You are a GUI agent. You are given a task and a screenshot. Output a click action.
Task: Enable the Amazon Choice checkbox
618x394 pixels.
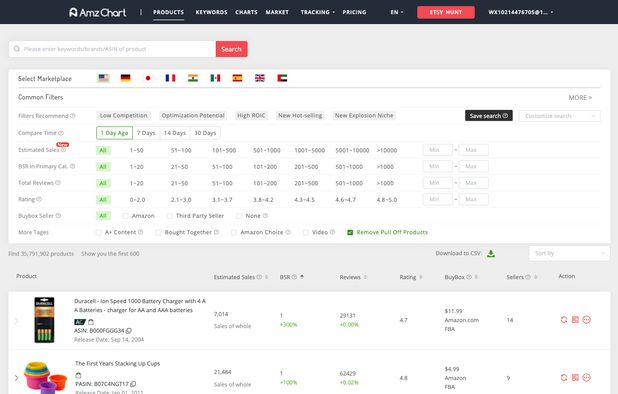point(234,232)
